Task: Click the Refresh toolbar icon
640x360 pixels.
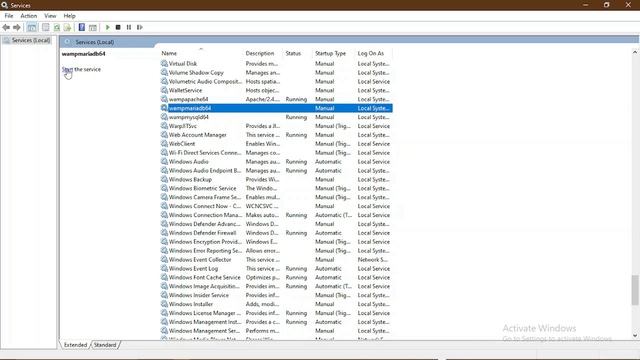Action: 57,27
